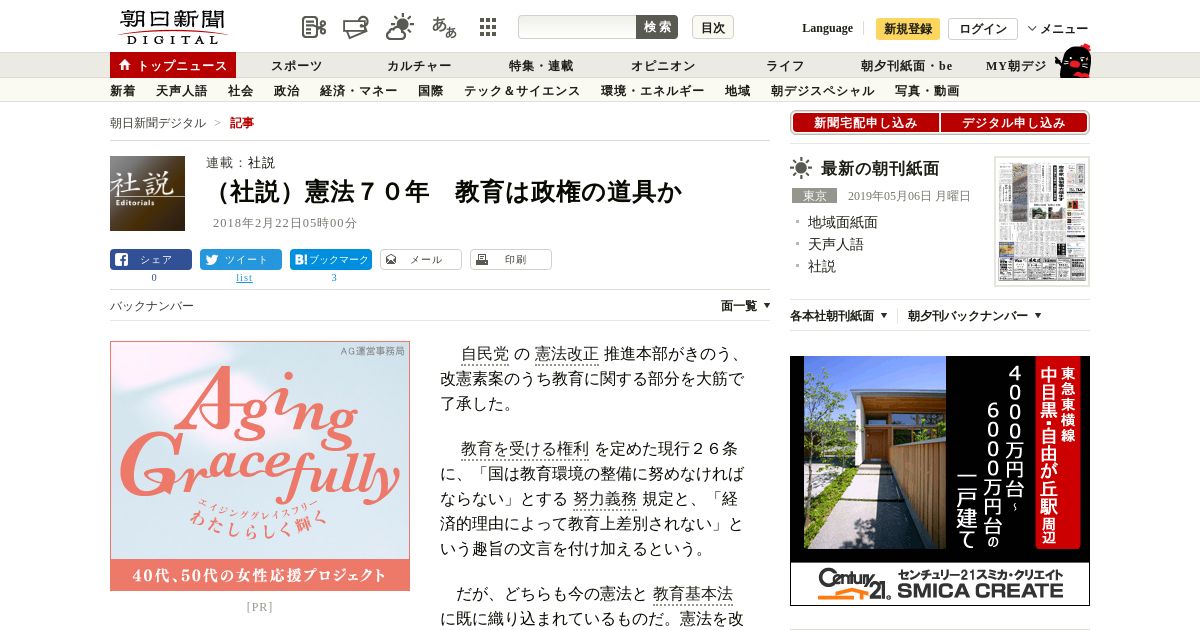Open the weather sun-cloud icon
1200x630 pixels.
click(400, 27)
